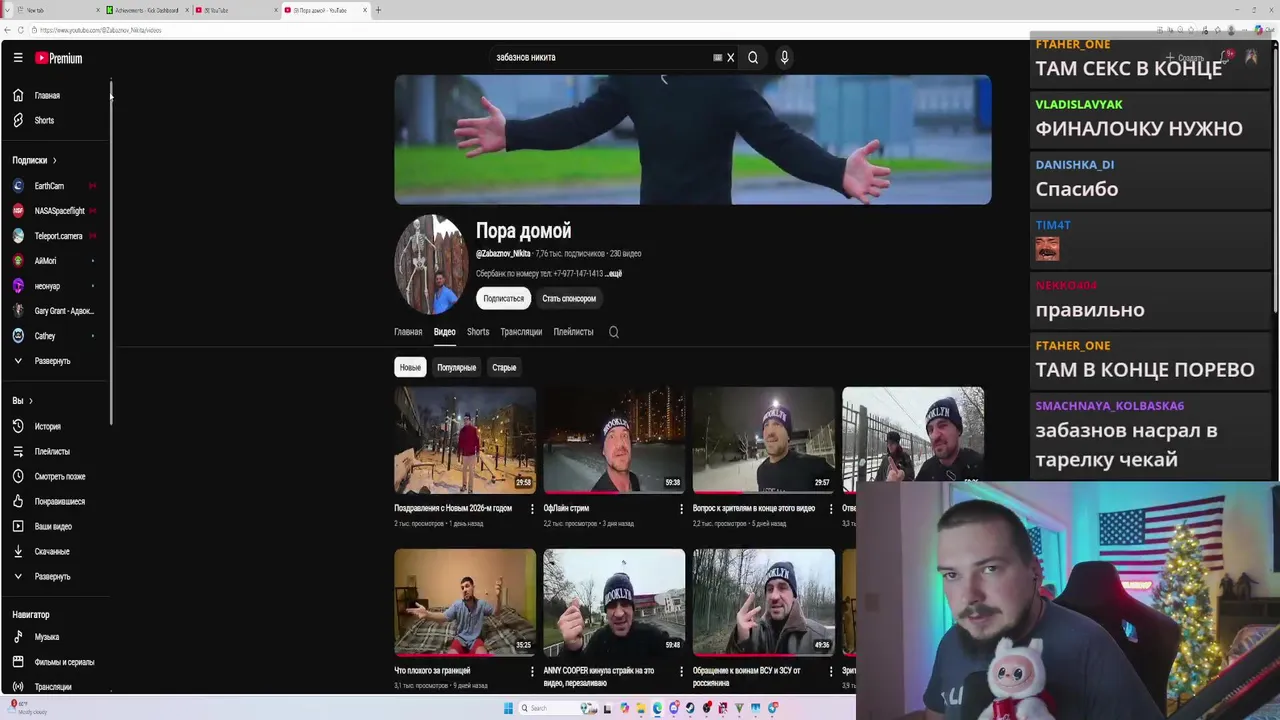Click in the YouTube search field
This screenshot has width=1280, height=720.
click(600, 57)
